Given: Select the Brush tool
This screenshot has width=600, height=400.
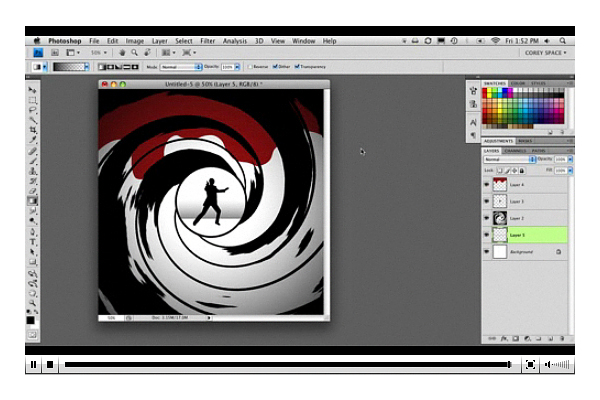Looking at the screenshot, I should click(33, 161).
